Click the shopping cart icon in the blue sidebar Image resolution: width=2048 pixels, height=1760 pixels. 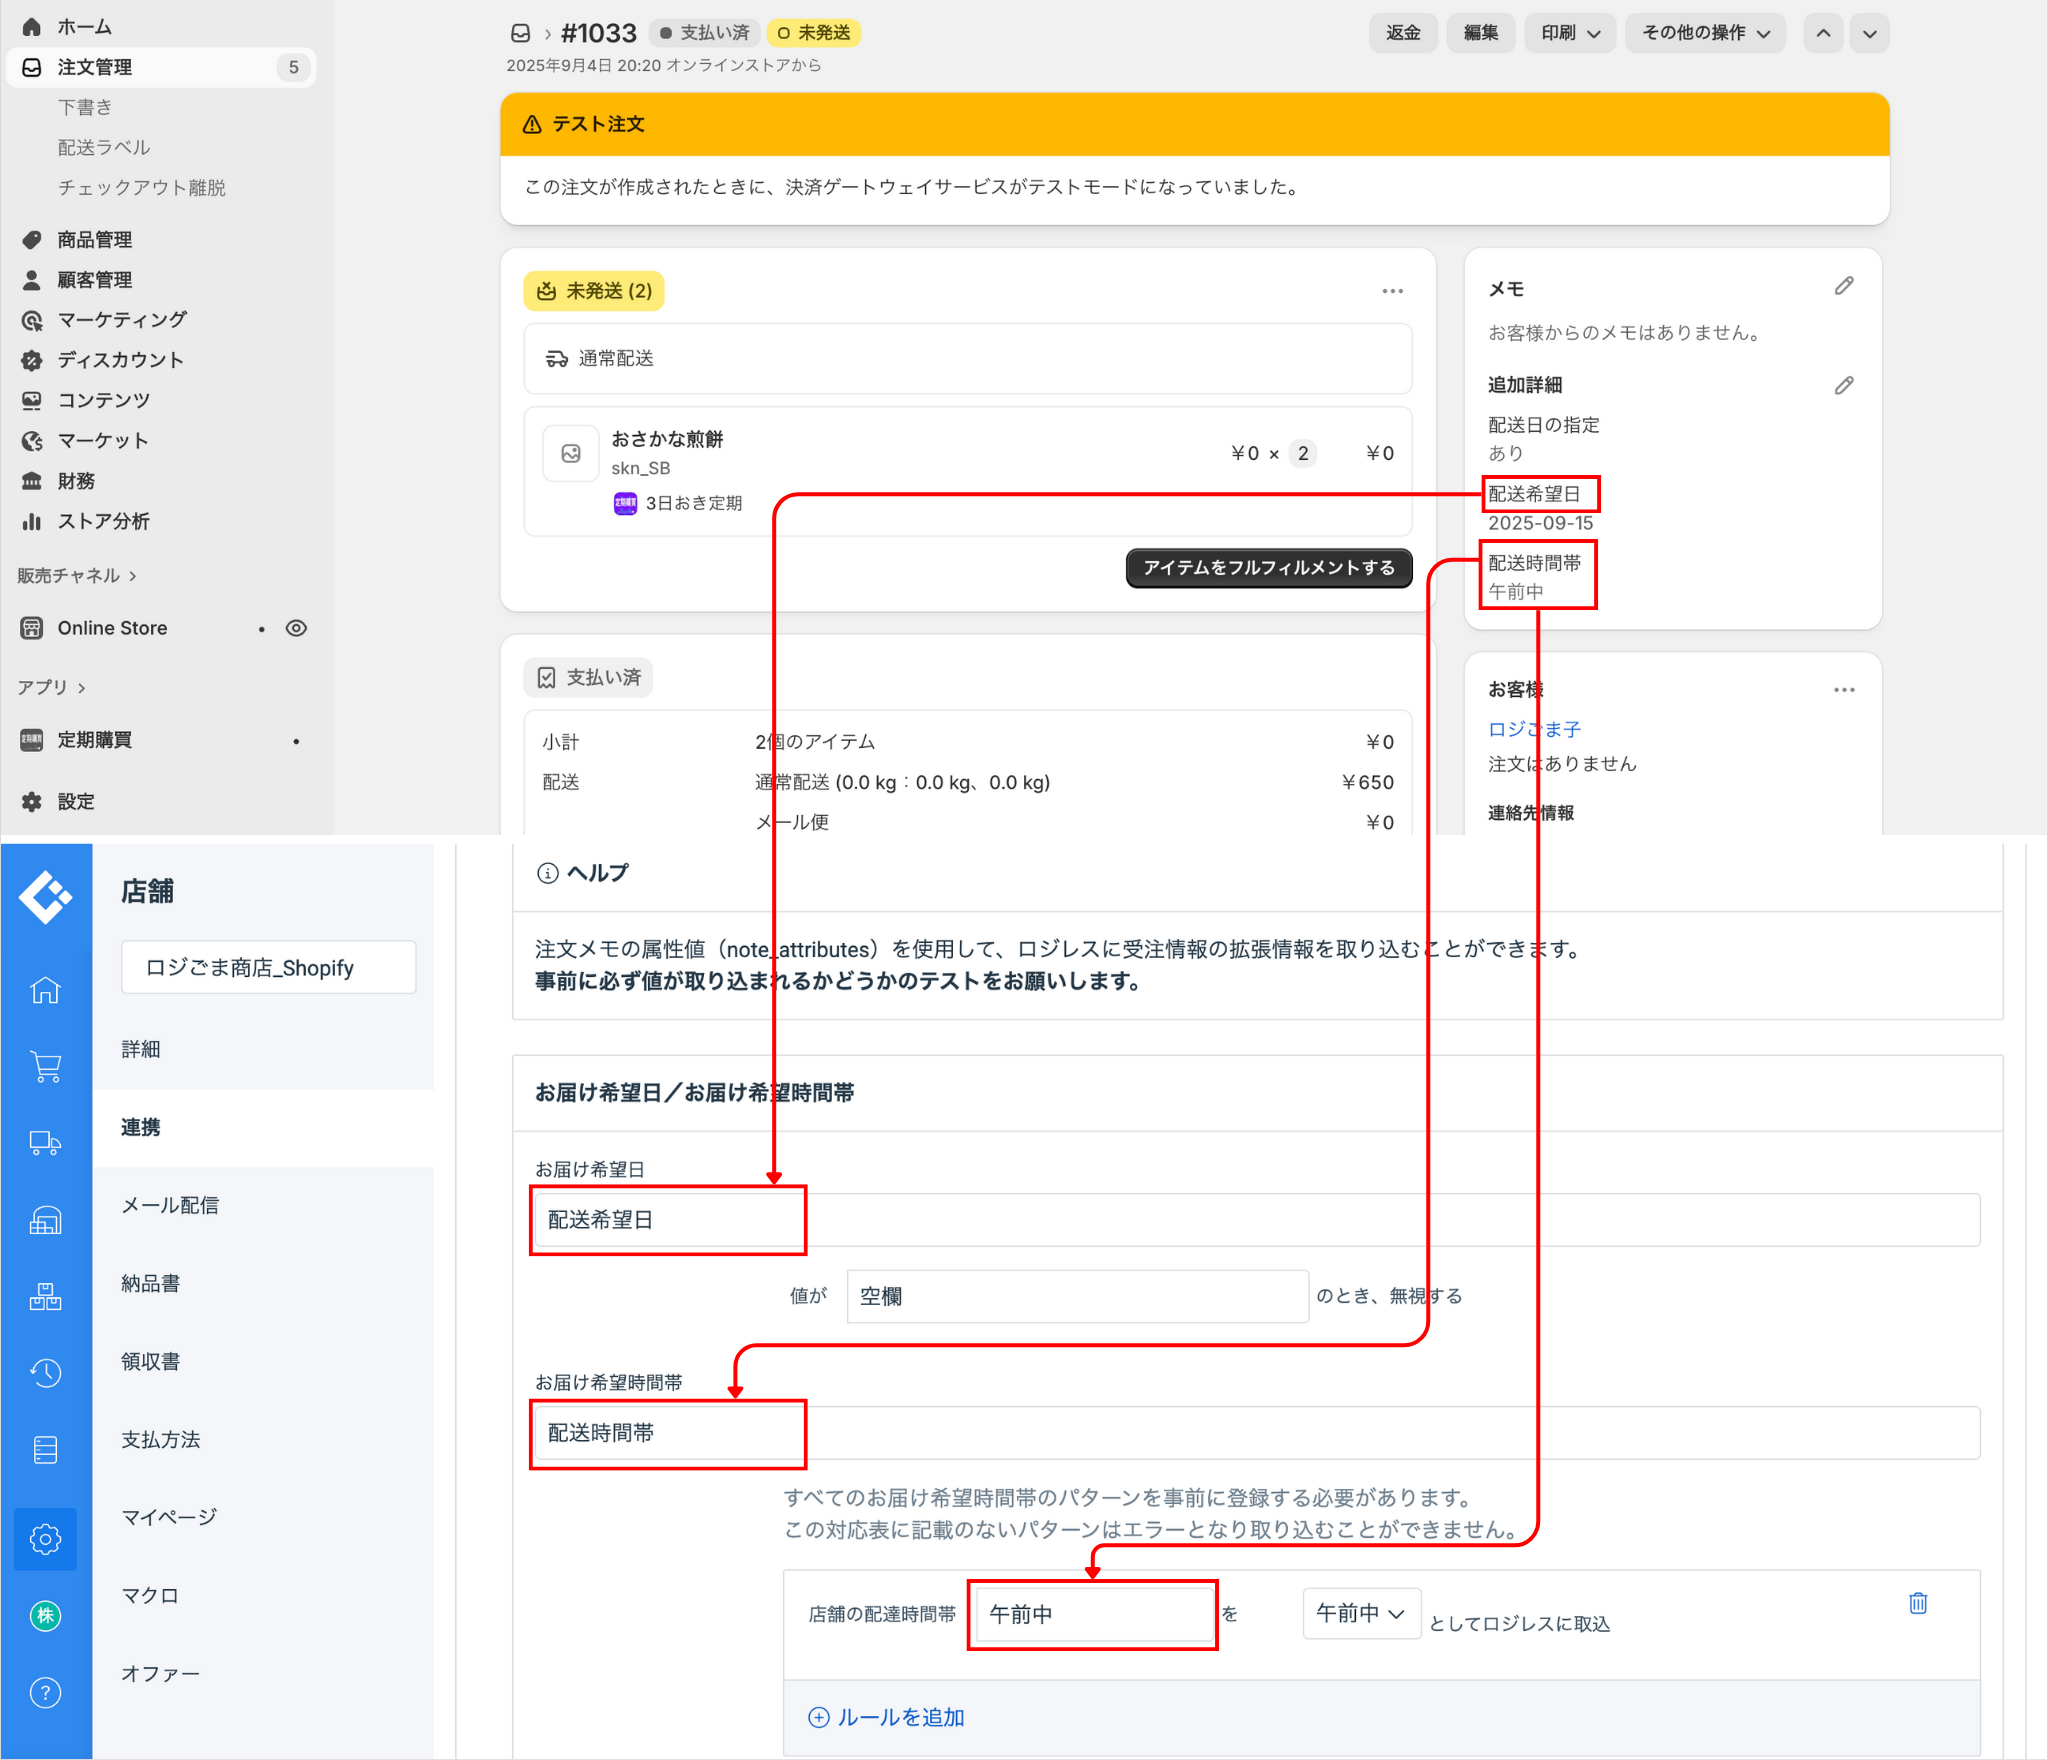(x=46, y=1067)
